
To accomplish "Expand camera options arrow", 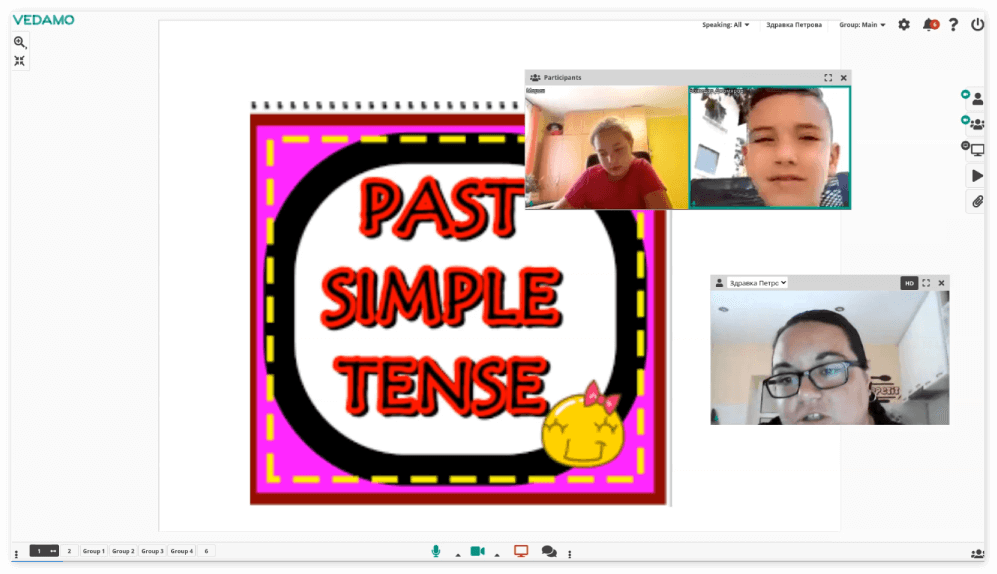I will [497, 555].
